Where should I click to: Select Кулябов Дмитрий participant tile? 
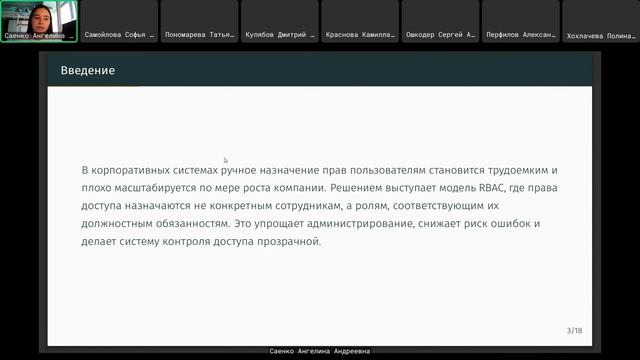click(x=280, y=21)
